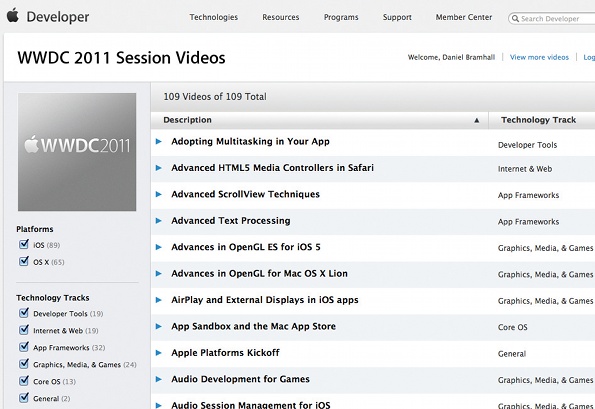Open Advanced ScrollView Techniques title
The height and width of the screenshot is (409, 595).
coord(246,194)
